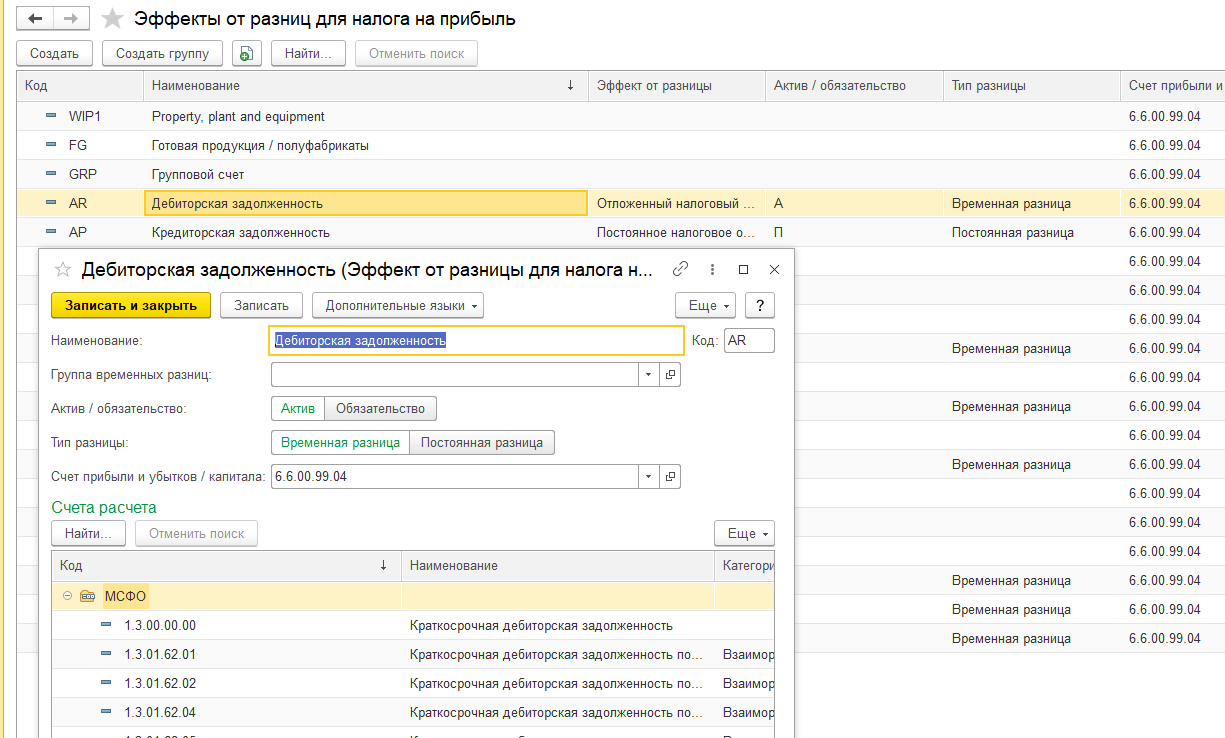This screenshot has width=1225, height=738.
Task: Click the forward navigation arrow
Action: point(70,18)
